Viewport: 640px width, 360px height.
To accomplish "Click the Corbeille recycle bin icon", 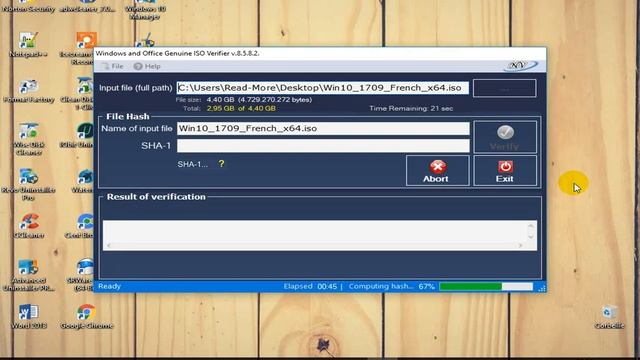I will point(609,317).
